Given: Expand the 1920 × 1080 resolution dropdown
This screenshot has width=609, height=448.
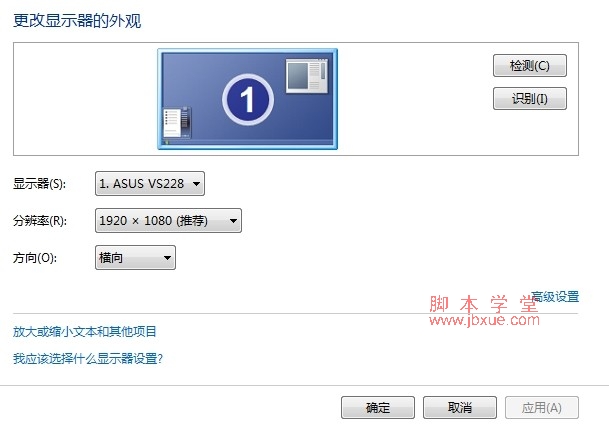Looking at the screenshot, I should [x=168, y=220].
